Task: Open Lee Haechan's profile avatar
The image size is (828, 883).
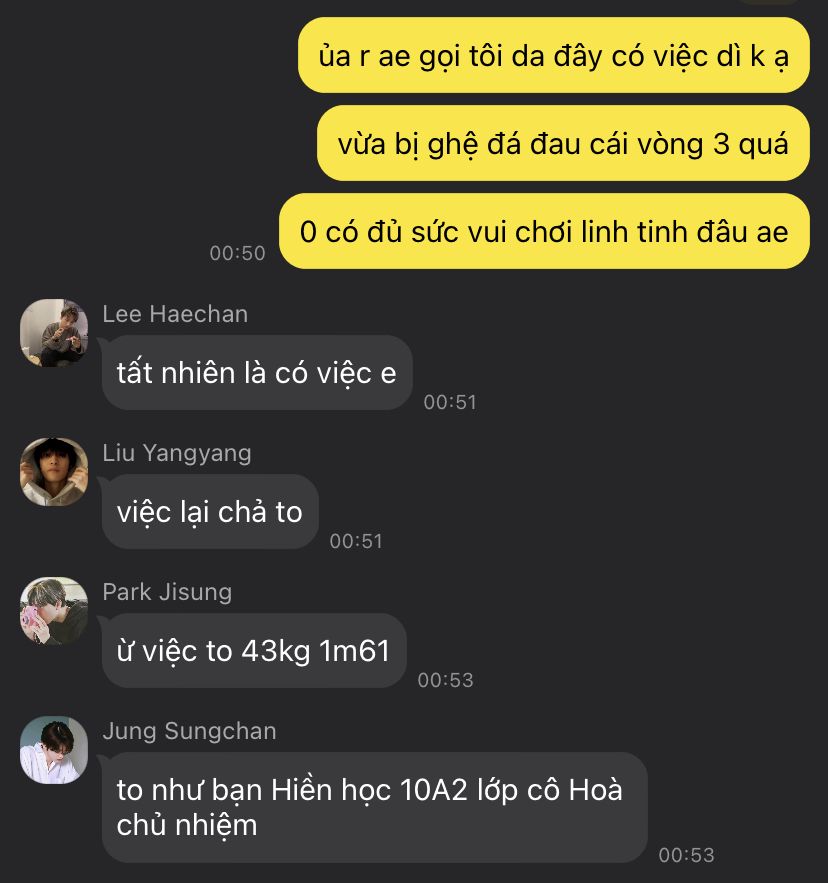Action: (54, 333)
